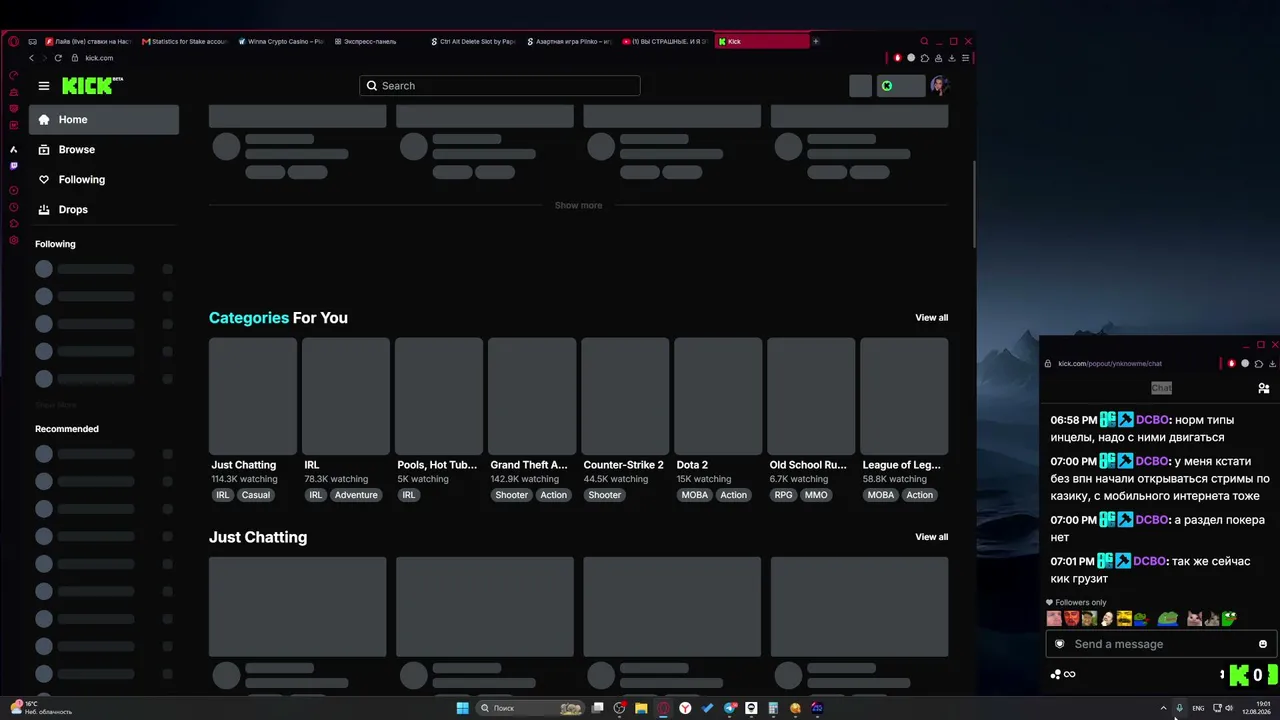This screenshot has height=720, width=1280.
Task: Open the Old School RuneScape category title
Action: [x=808, y=465]
